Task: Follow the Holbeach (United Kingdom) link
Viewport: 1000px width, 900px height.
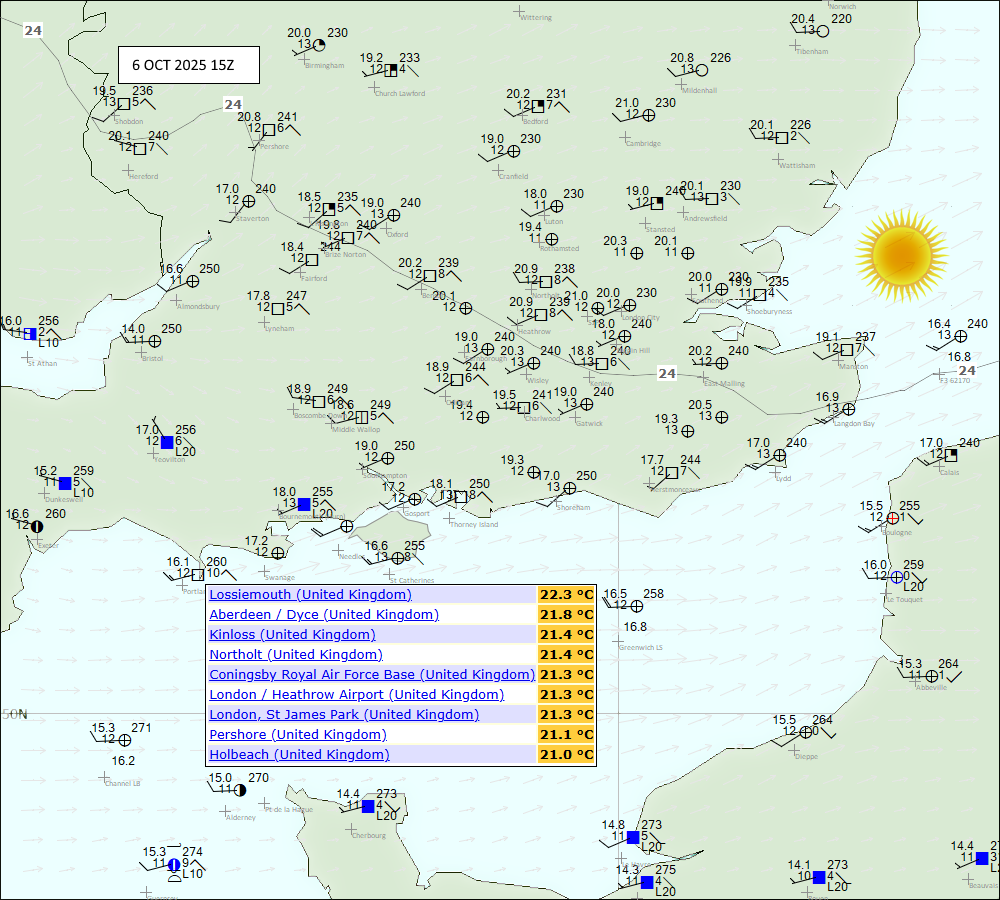Action: (299, 755)
